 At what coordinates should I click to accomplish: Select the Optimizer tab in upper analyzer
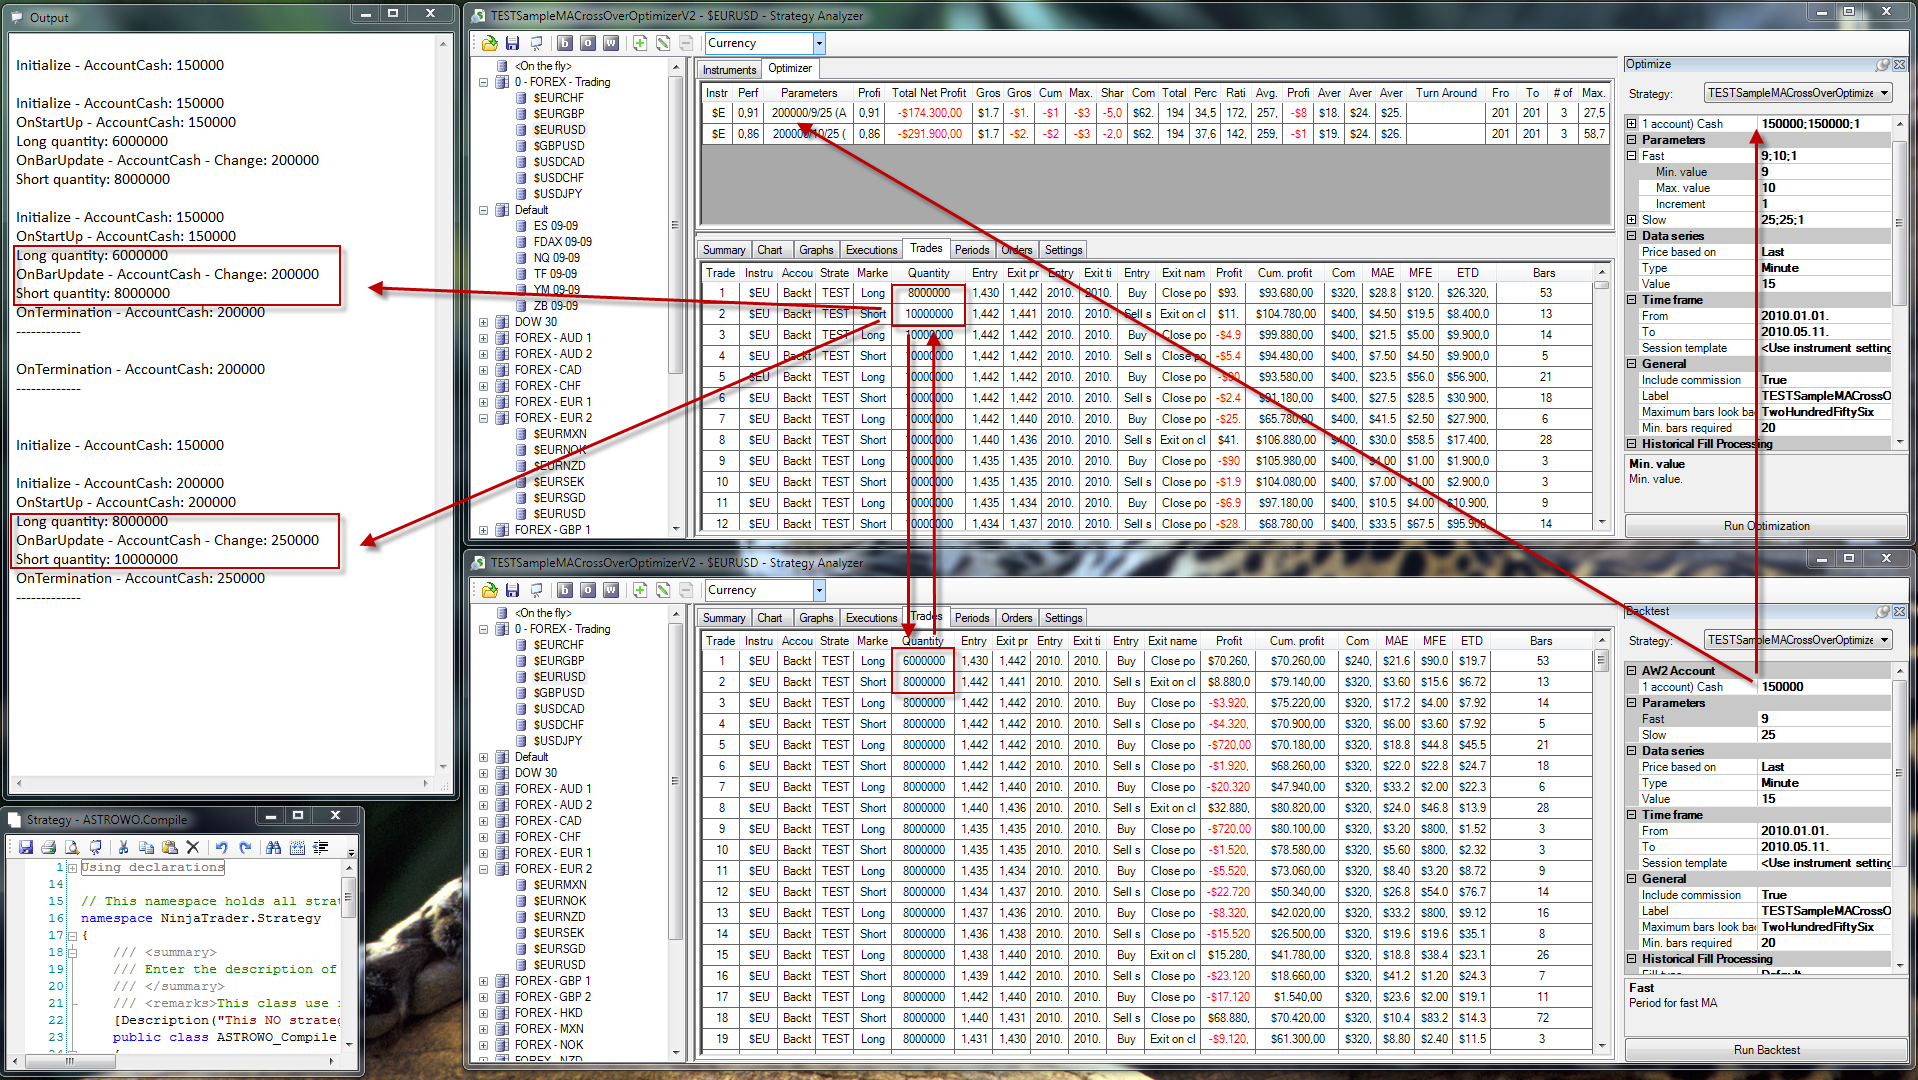pyautogui.click(x=790, y=68)
